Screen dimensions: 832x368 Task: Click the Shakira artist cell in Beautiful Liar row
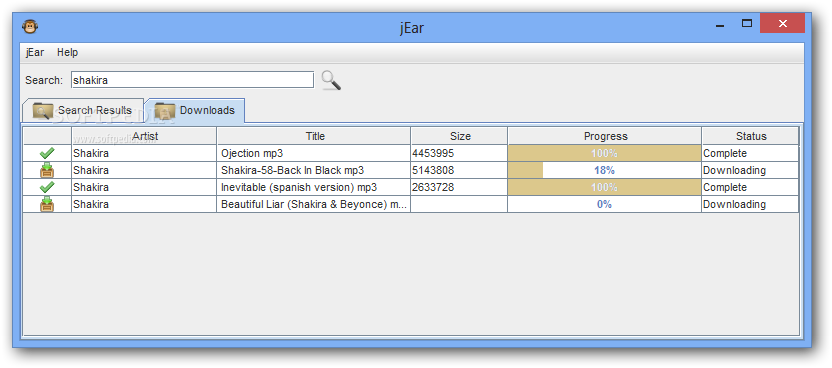coord(144,204)
